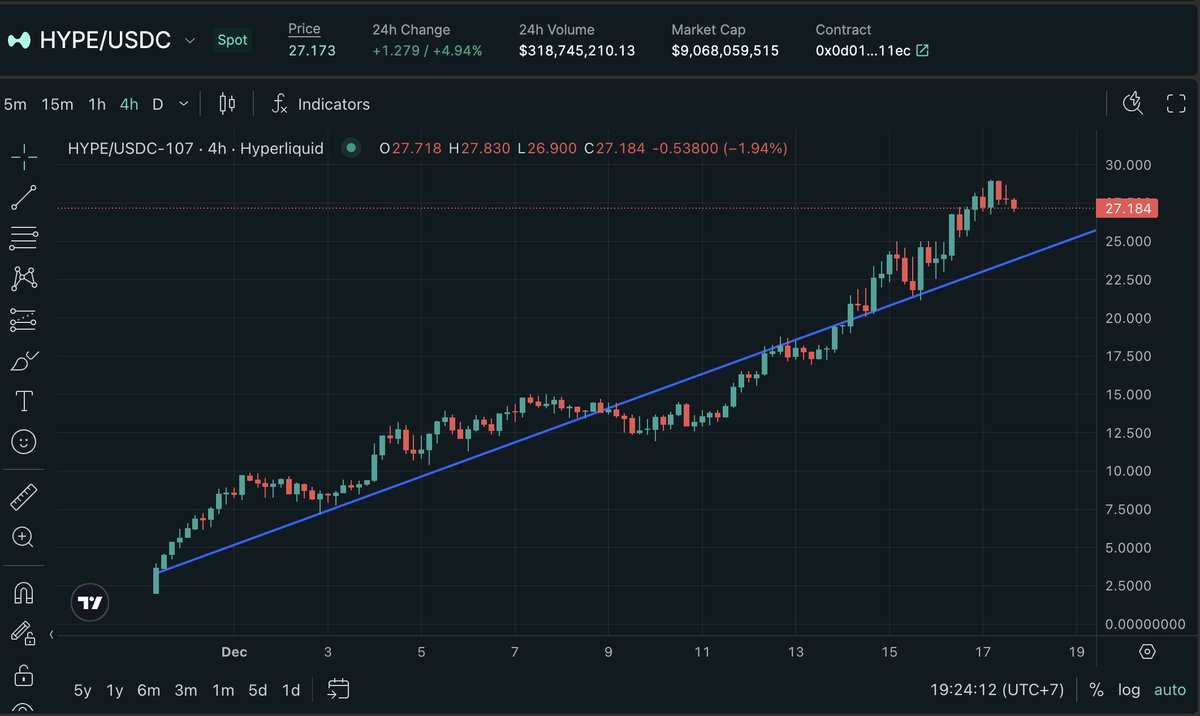This screenshot has width=1200, height=716.
Task: Click the contract address 0x0d01...11ec
Action: [x=863, y=50]
